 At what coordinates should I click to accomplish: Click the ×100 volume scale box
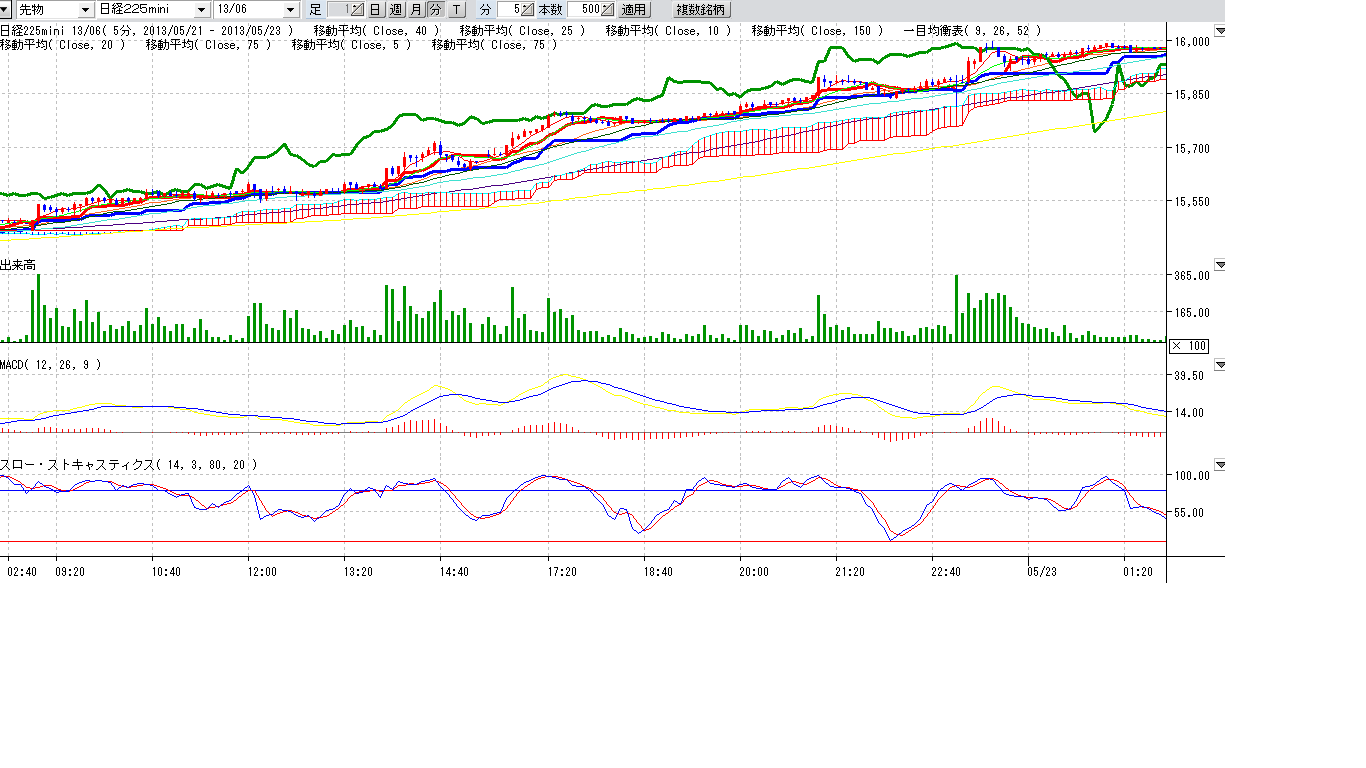coord(1189,346)
